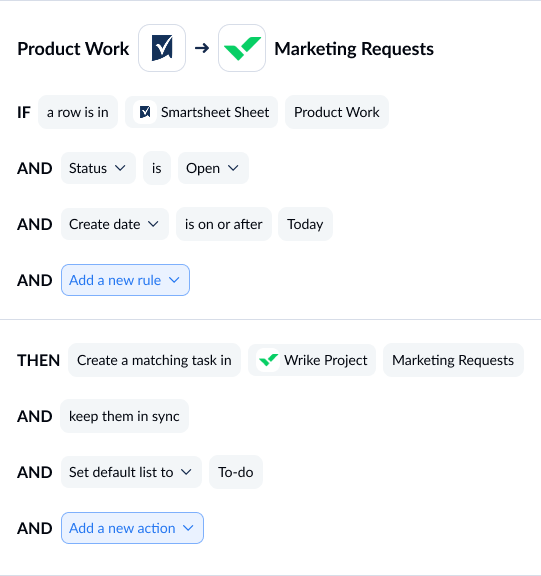The width and height of the screenshot is (541, 576).
Task: Click the 'keep them in sync' chip
Action: (124, 416)
